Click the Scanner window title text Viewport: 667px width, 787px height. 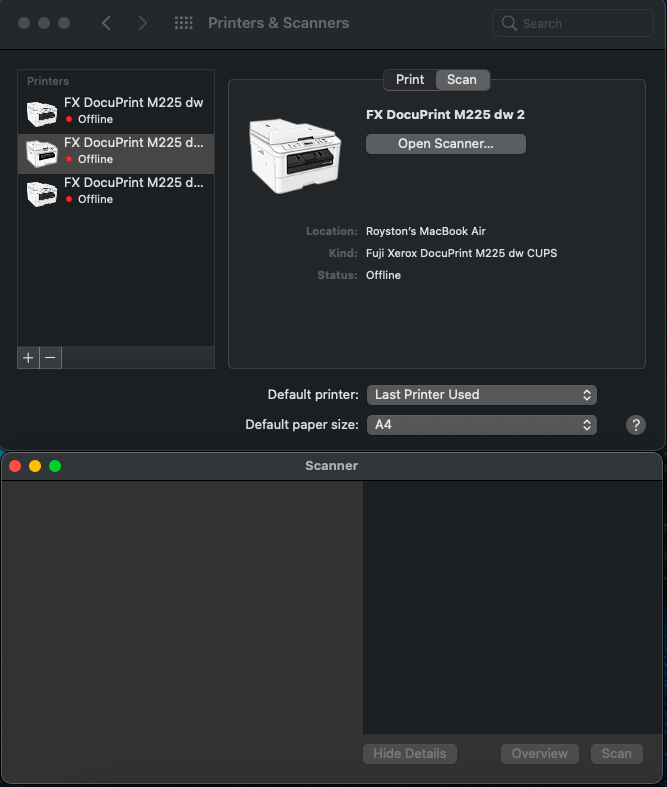pyautogui.click(x=332, y=466)
